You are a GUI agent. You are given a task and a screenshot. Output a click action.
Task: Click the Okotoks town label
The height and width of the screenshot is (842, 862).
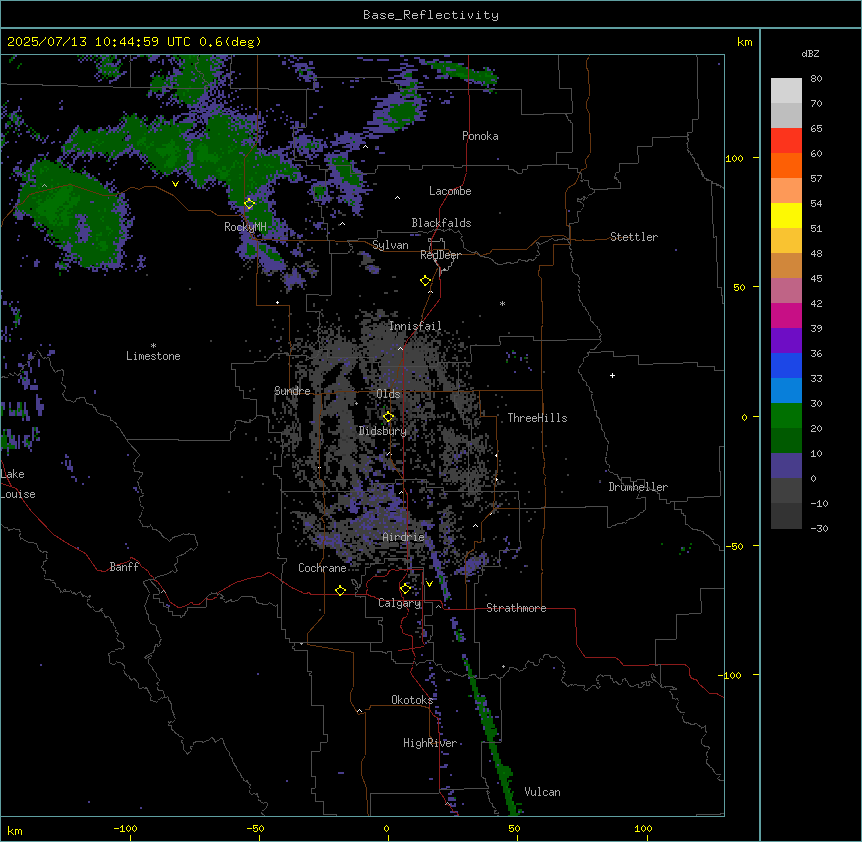point(412,700)
